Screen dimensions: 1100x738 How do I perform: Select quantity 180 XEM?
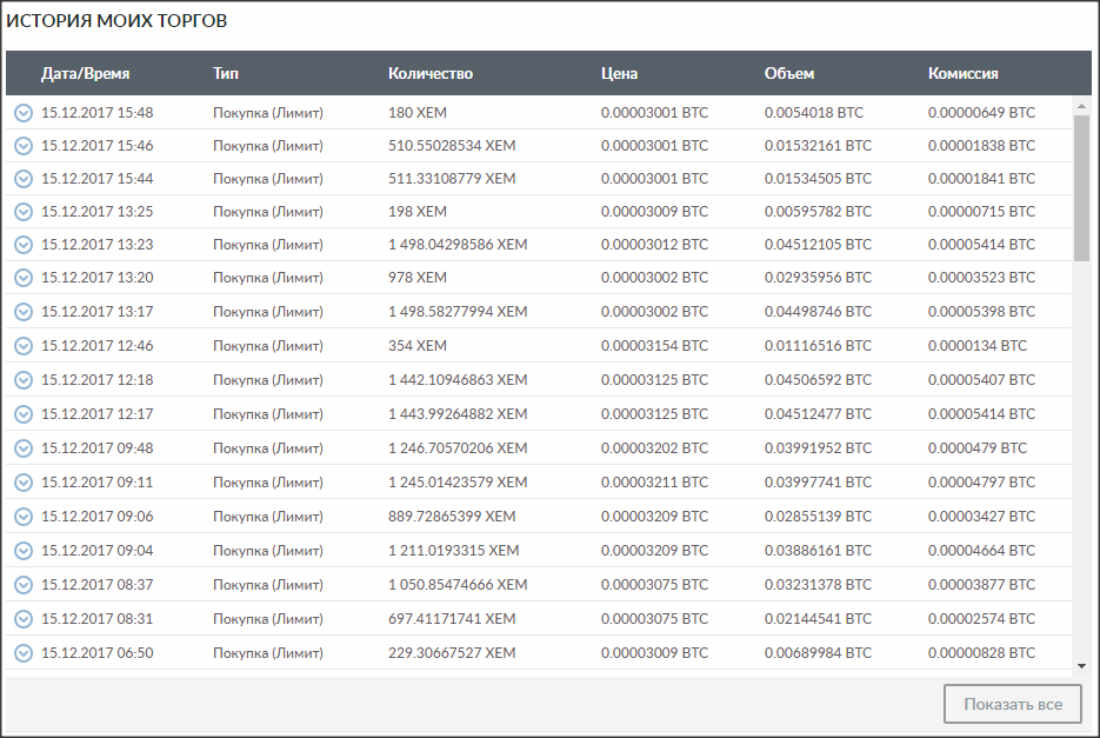tap(417, 113)
